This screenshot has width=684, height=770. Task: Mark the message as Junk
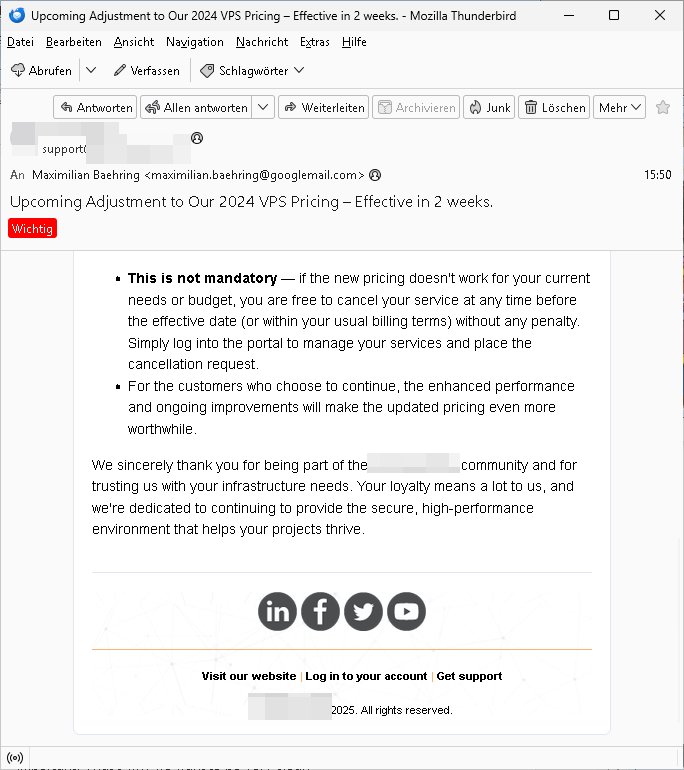click(489, 108)
